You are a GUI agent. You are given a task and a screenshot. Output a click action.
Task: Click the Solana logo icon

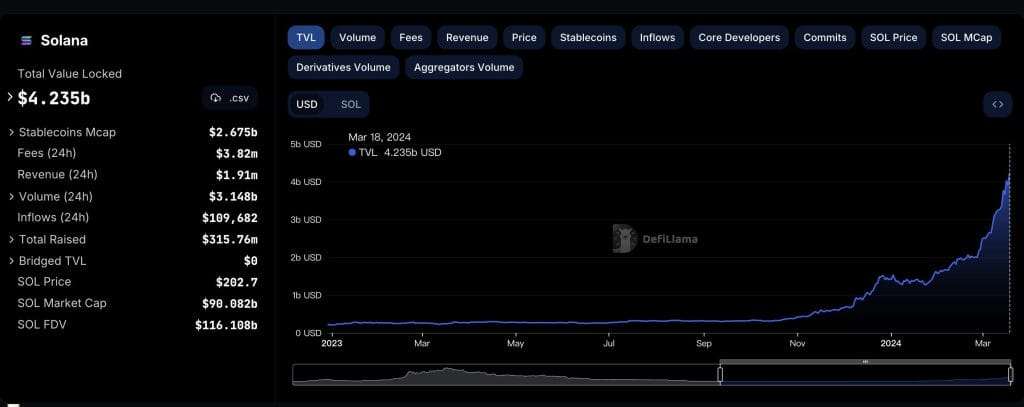tap(26, 41)
